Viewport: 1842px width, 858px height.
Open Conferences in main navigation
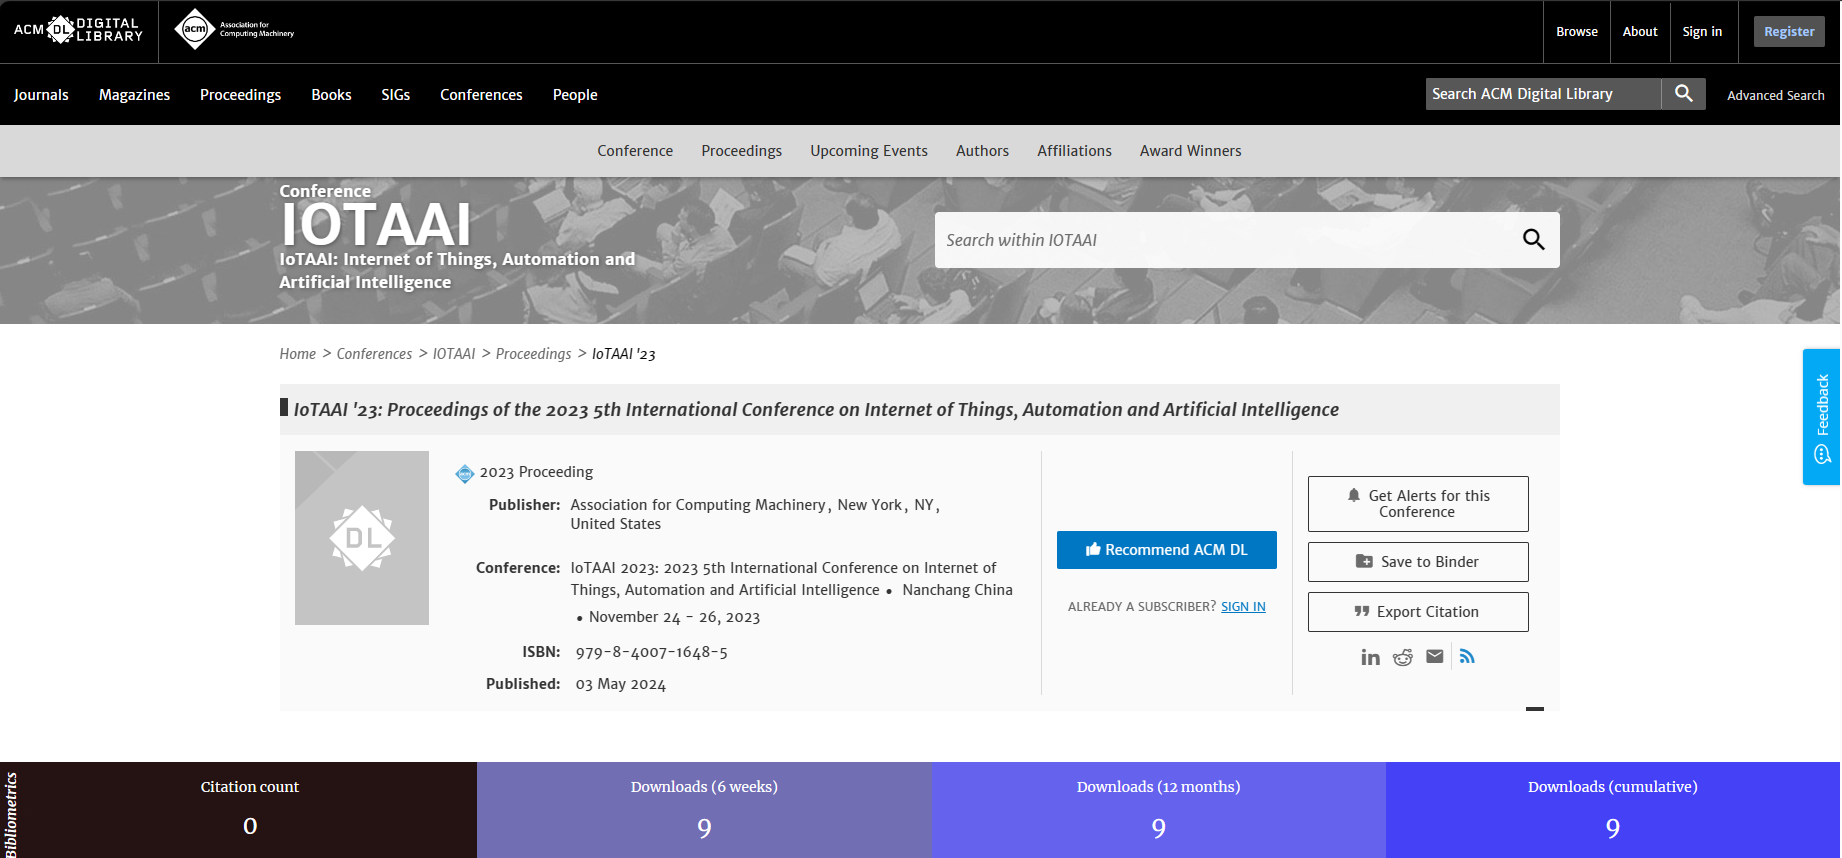(481, 95)
